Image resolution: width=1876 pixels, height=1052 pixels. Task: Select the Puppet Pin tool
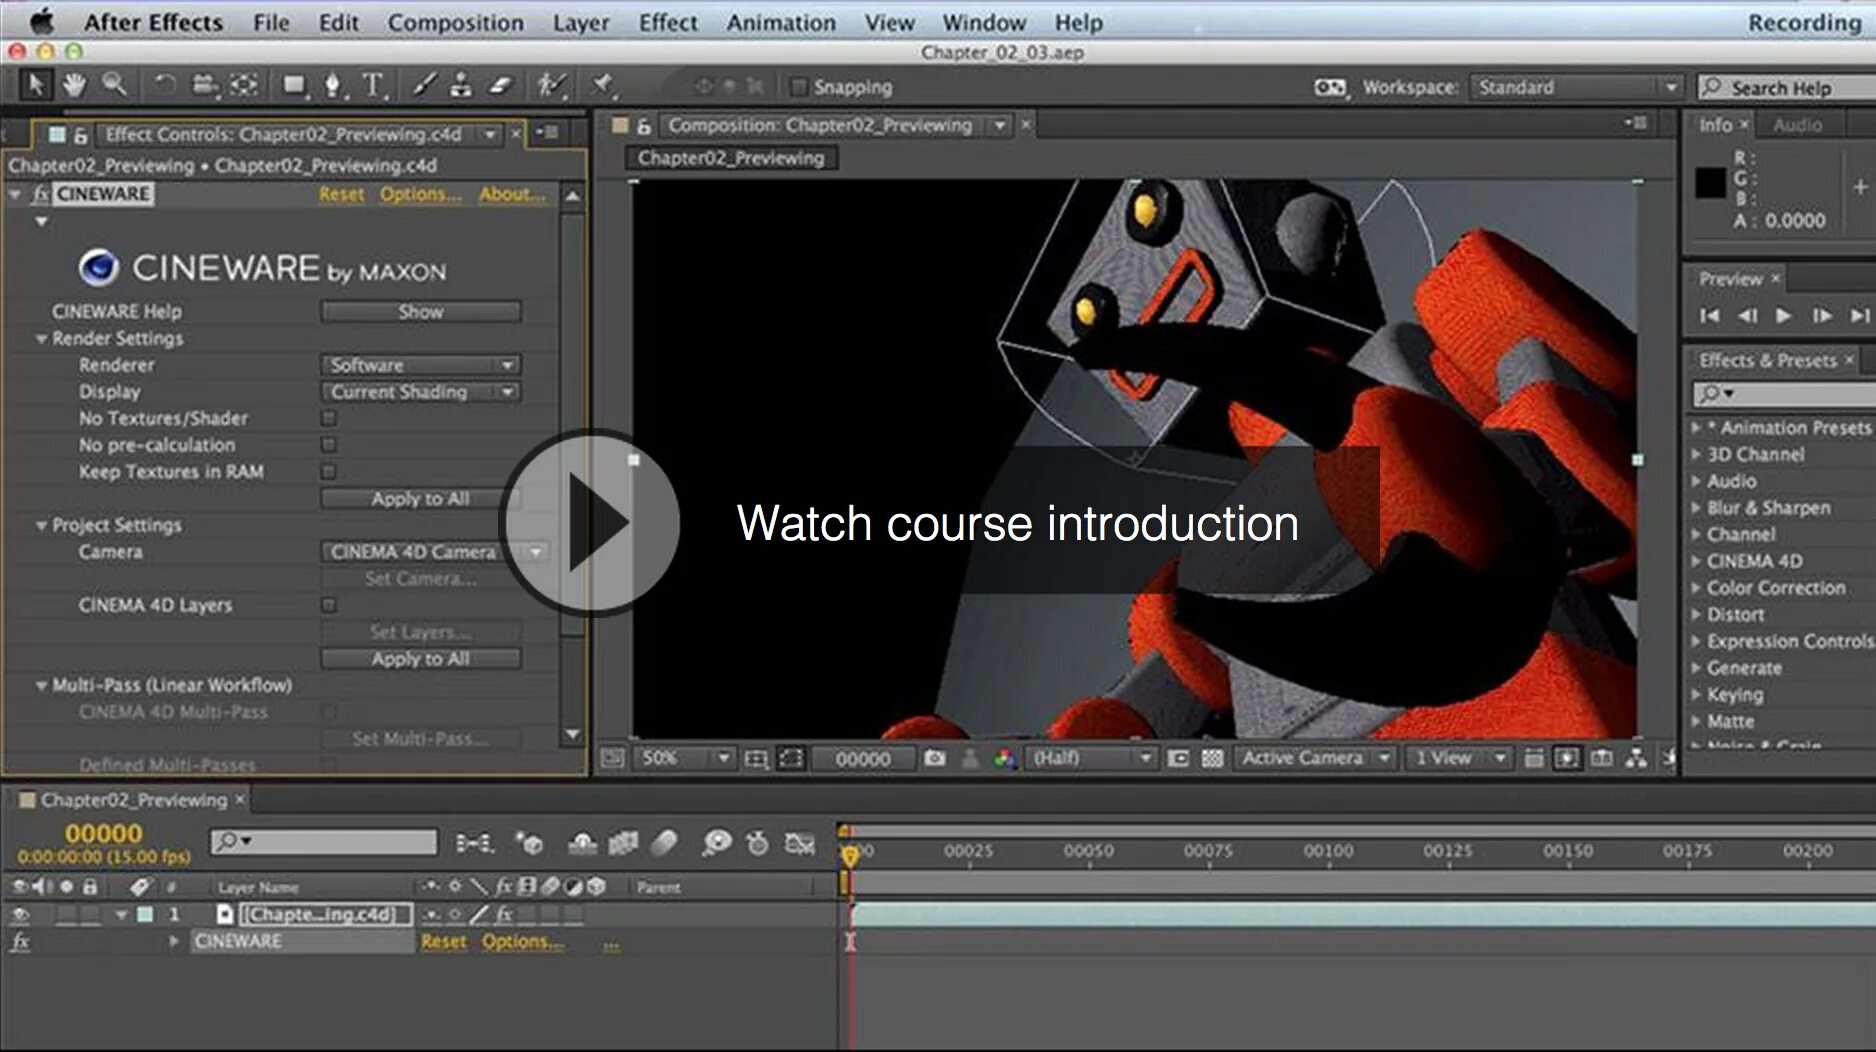click(602, 85)
